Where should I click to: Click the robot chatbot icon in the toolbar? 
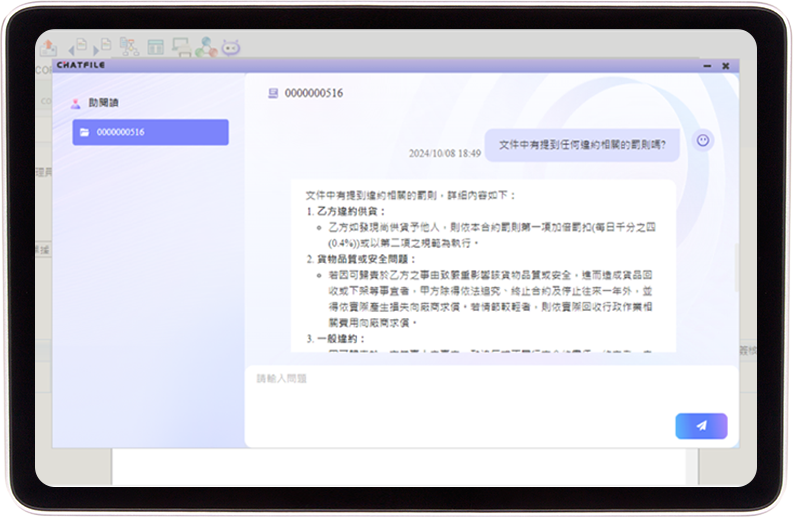point(231,47)
